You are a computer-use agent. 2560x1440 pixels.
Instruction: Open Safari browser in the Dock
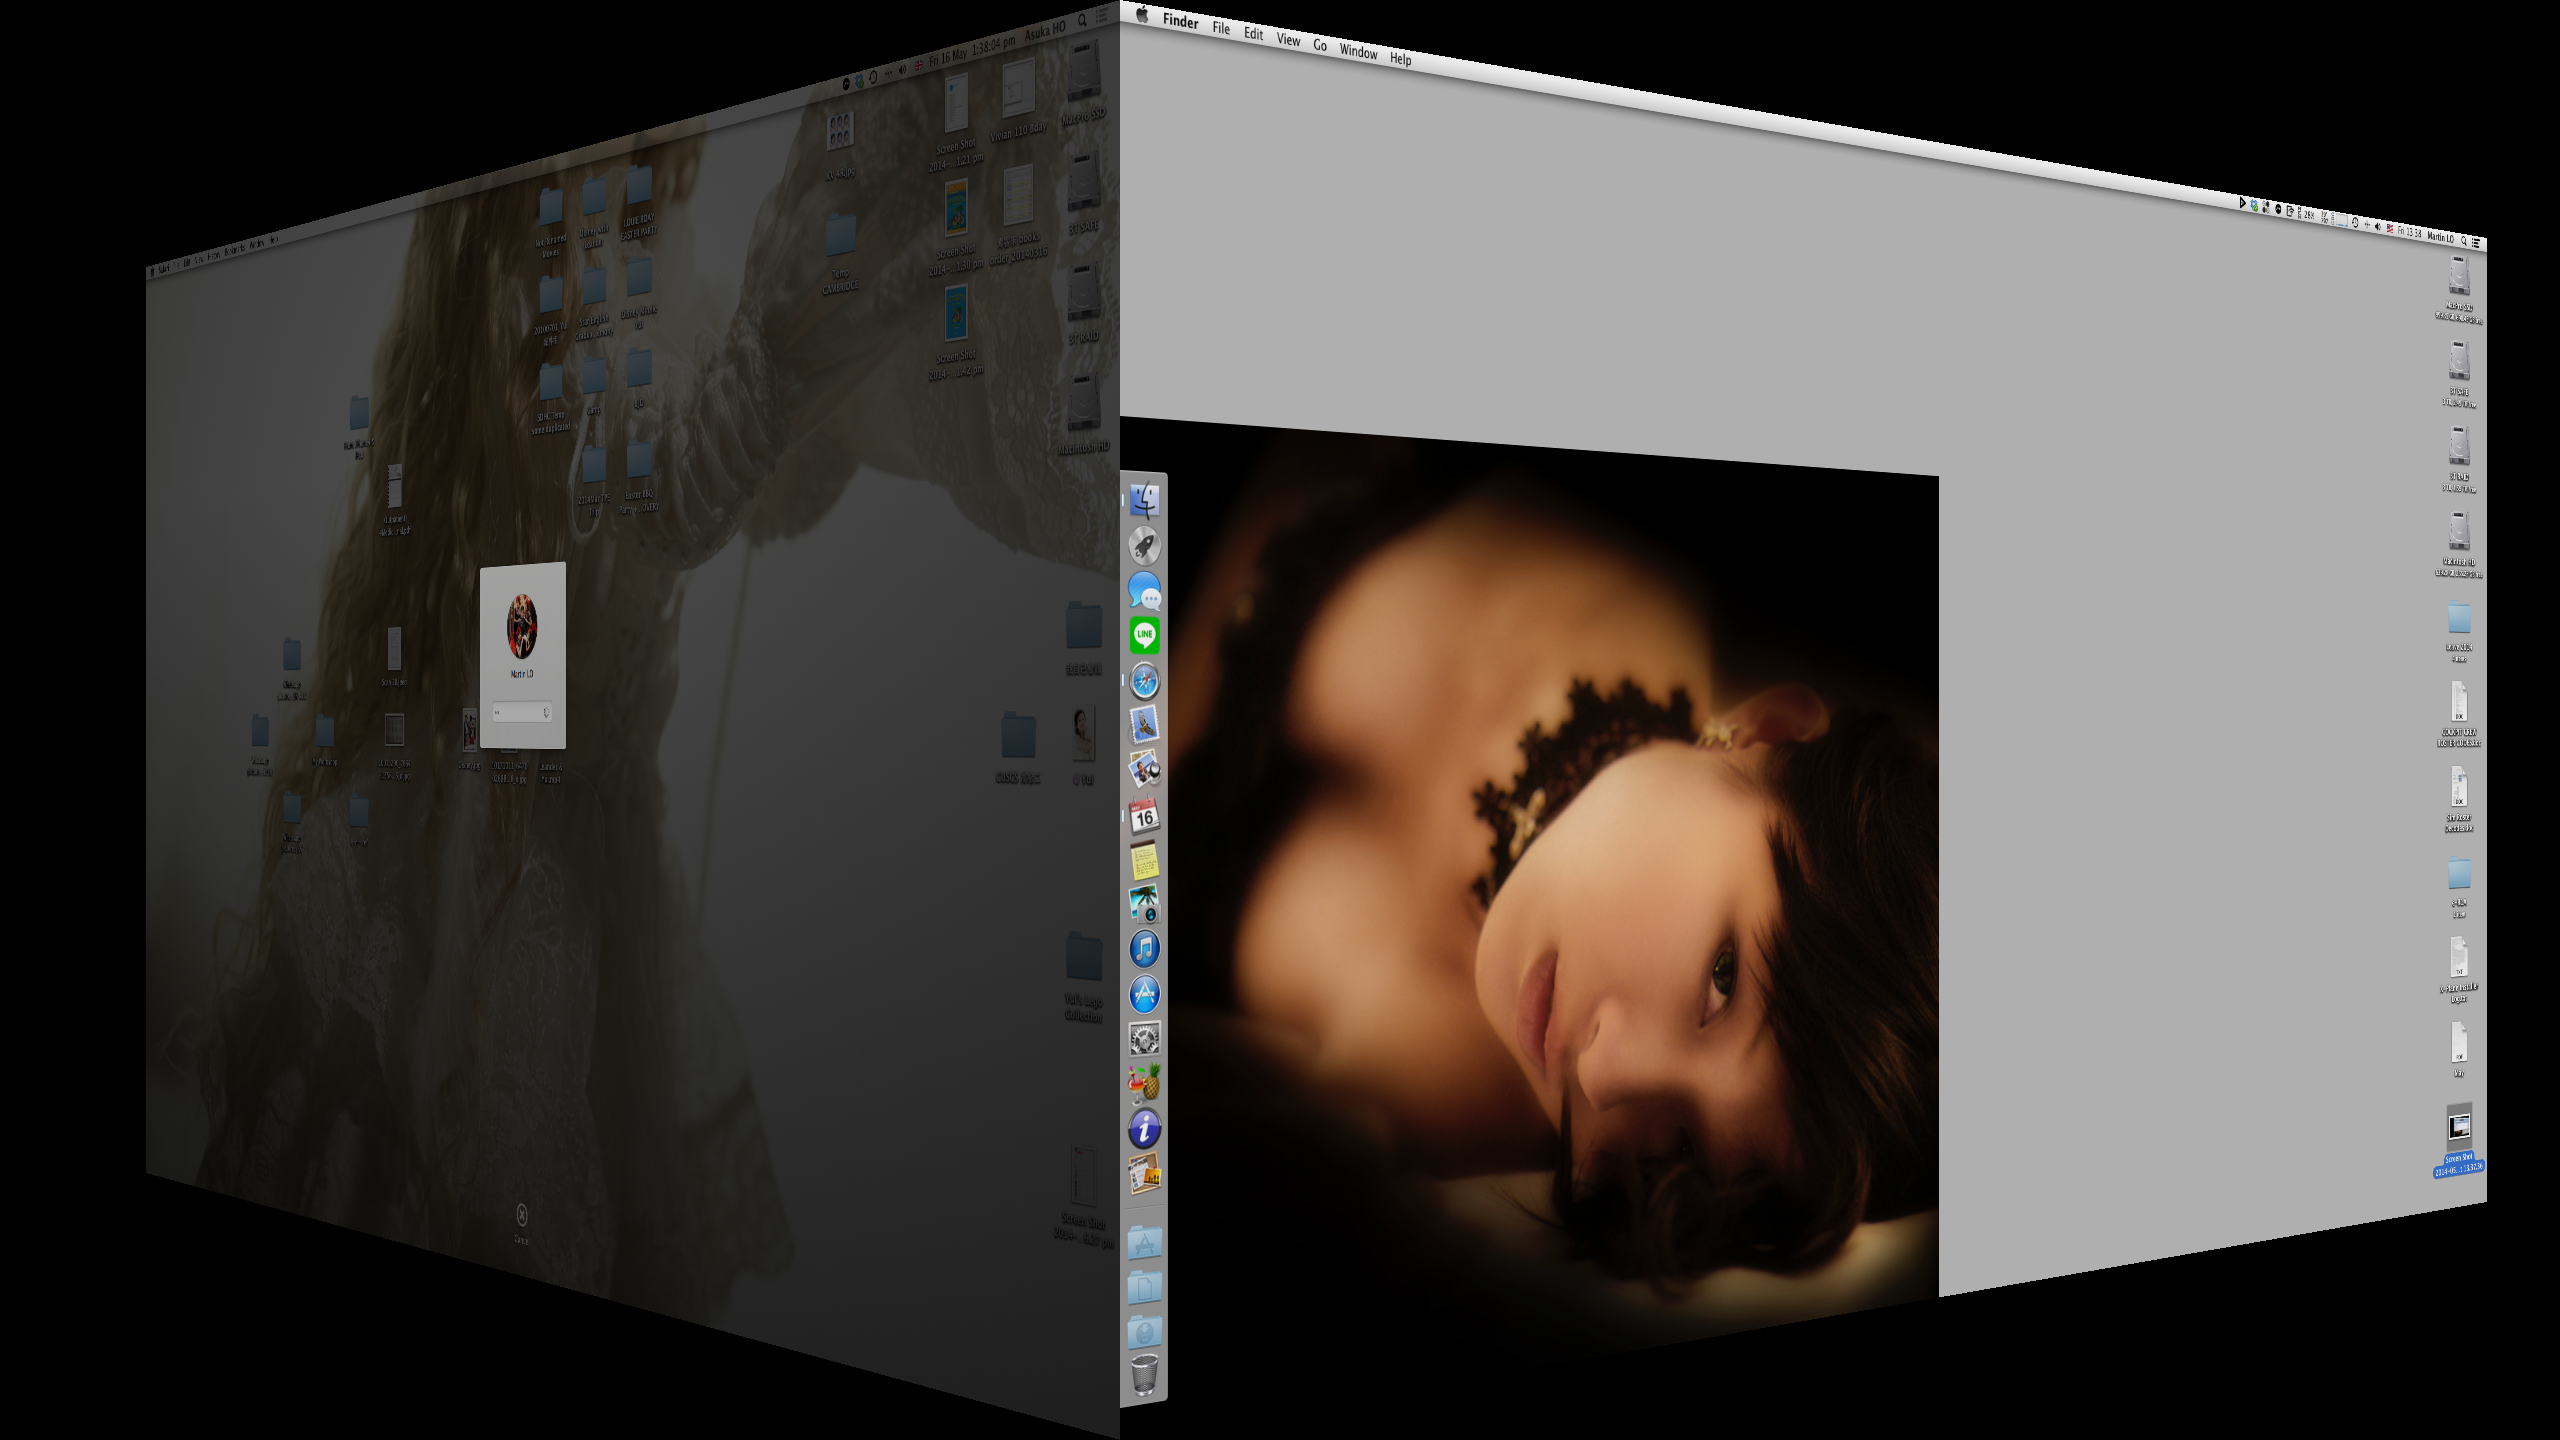pos(1144,681)
